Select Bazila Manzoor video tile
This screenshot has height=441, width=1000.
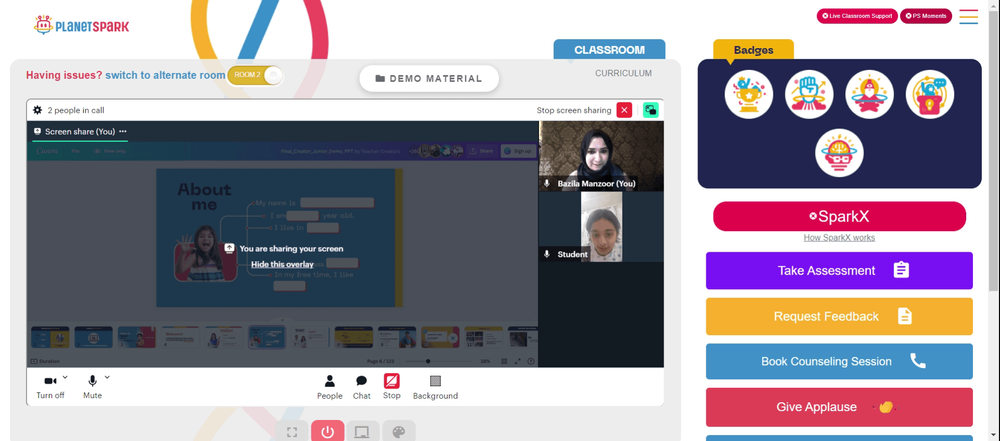601,156
